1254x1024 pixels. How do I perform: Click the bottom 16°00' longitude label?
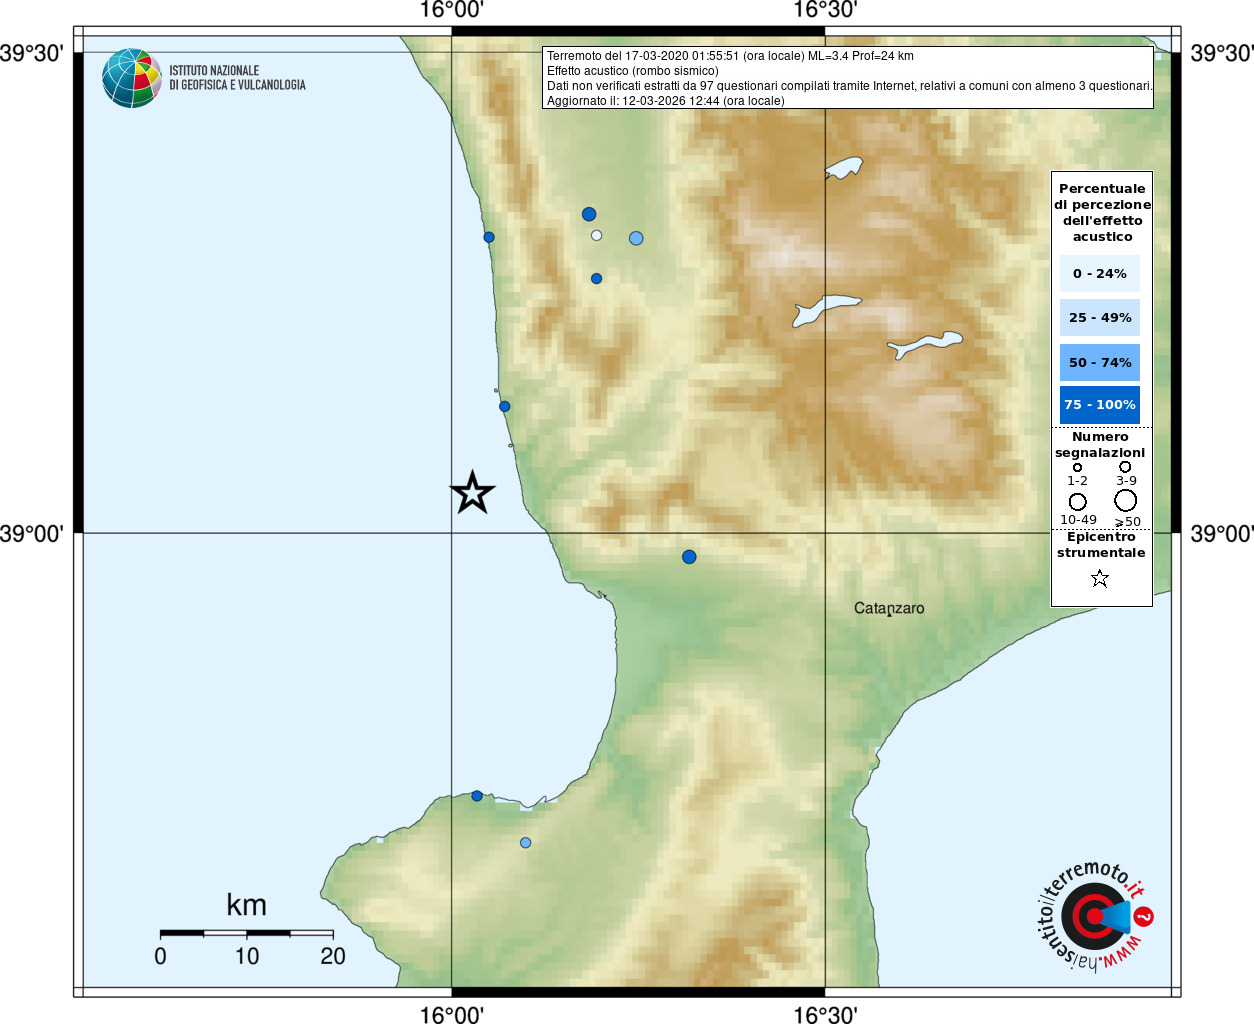[x=452, y=1014]
